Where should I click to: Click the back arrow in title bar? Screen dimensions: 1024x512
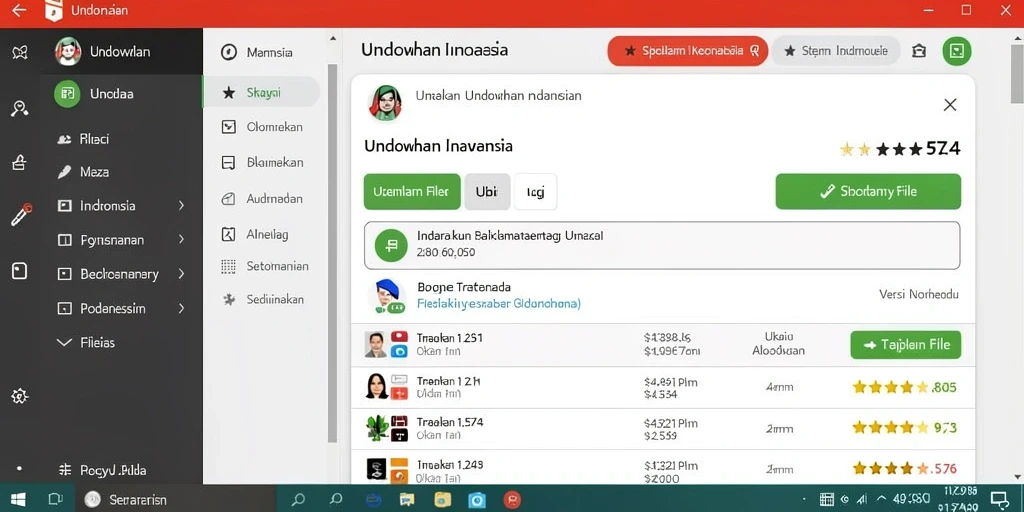[20, 10]
